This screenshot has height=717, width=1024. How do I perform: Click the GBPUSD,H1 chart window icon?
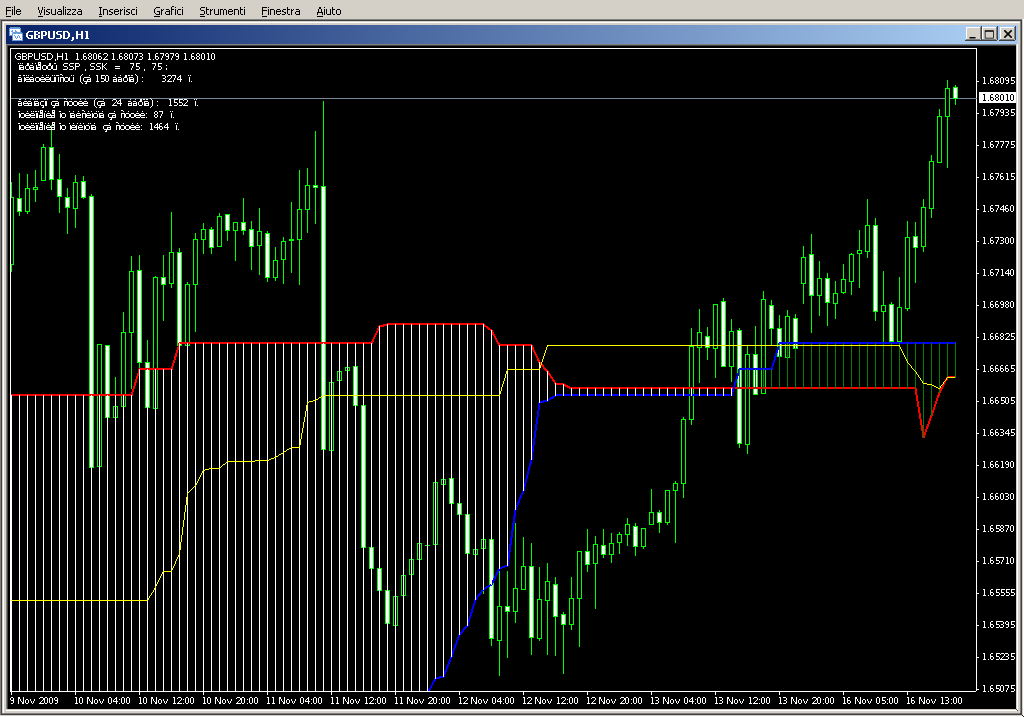point(17,34)
